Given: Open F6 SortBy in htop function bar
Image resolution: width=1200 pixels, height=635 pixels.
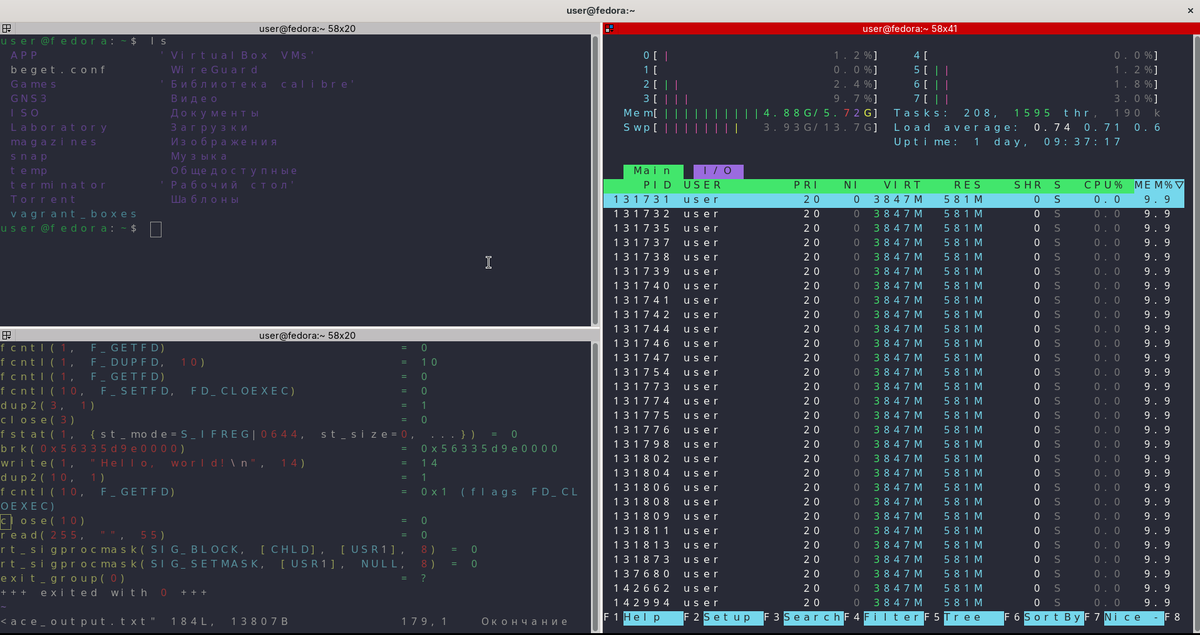Looking at the screenshot, I should click(x=1042, y=618).
